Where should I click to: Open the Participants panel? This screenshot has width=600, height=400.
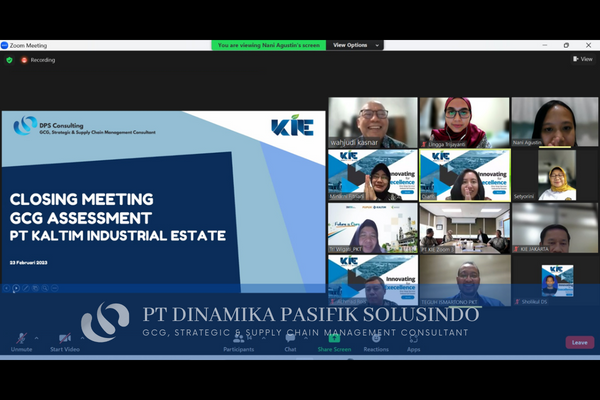pos(239,340)
